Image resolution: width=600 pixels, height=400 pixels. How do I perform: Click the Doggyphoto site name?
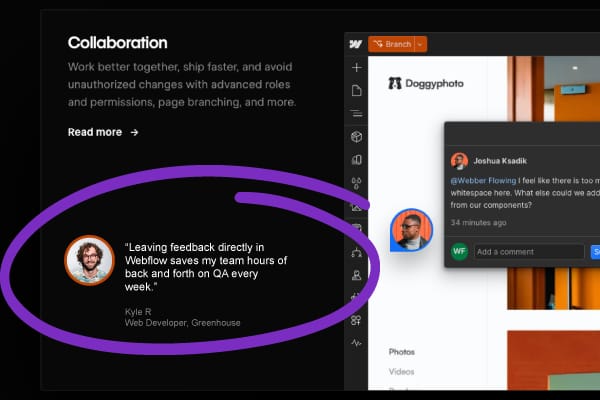[434, 83]
